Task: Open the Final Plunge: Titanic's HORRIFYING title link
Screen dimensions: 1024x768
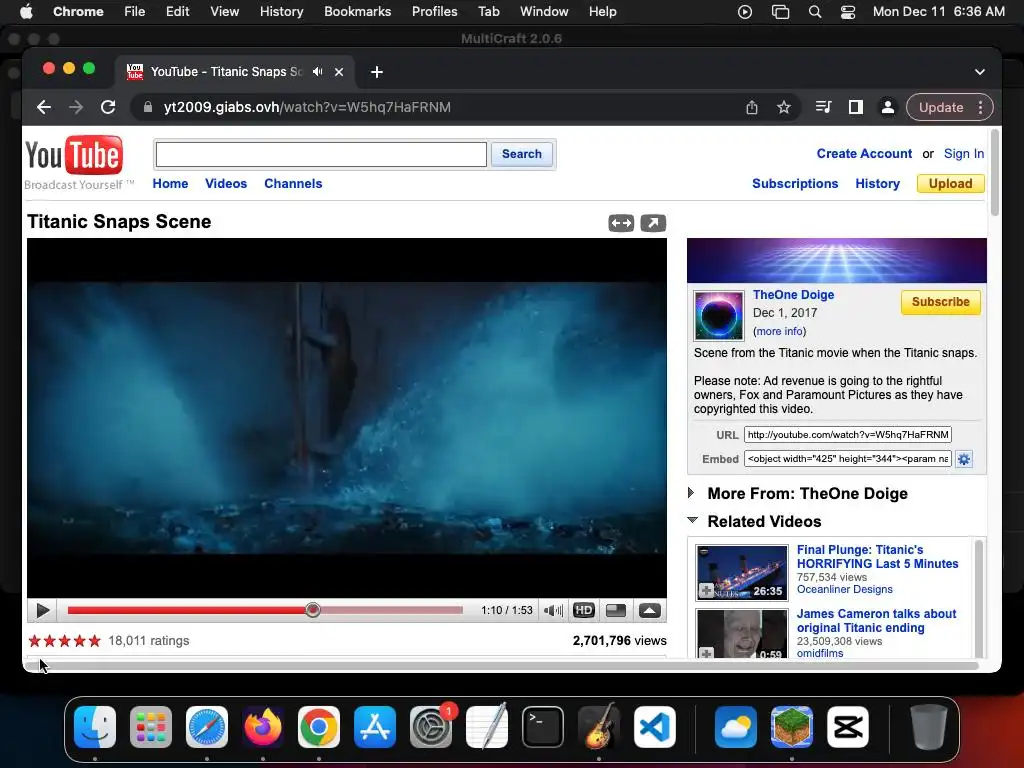Action: [877, 556]
